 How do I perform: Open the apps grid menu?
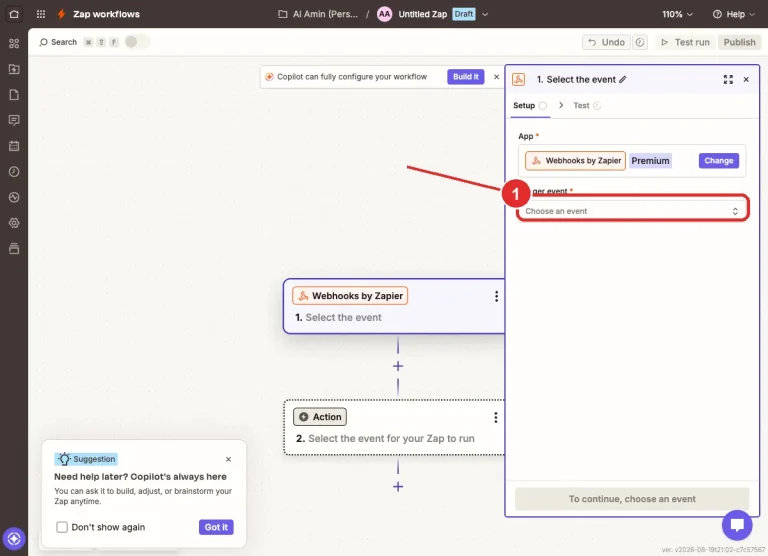(41, 14)
